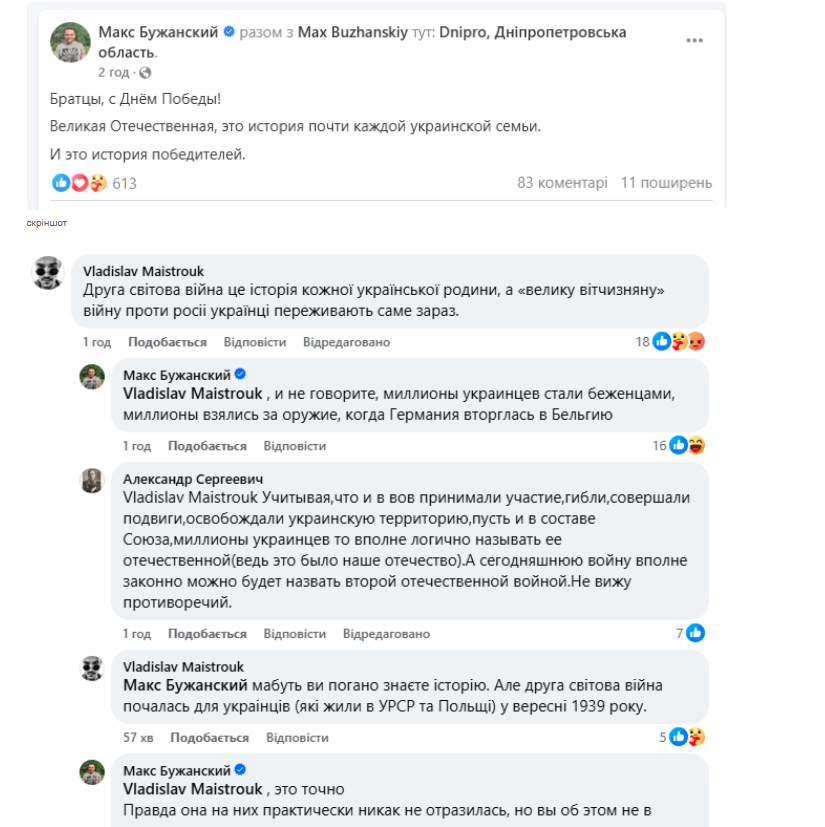Expand the 83 коментарі comments list
Viewport: 825px width, 827px height.
point(562,183)
